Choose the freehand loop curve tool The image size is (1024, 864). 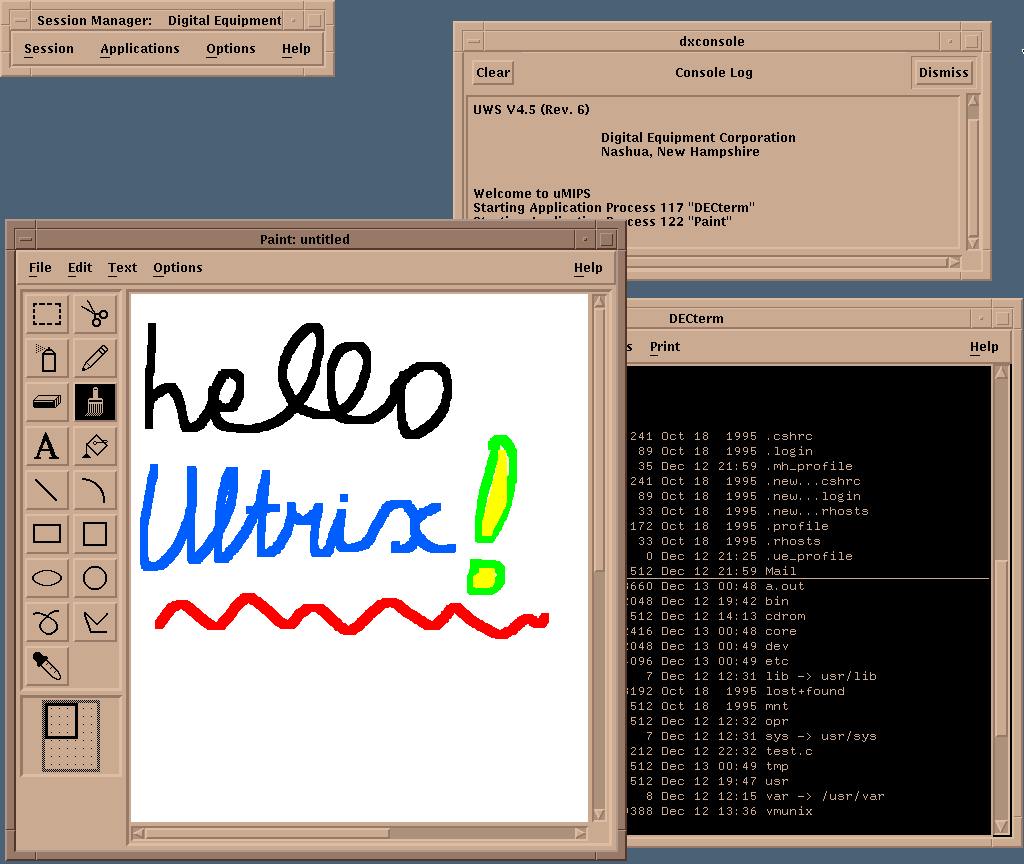tap(47, 622)
